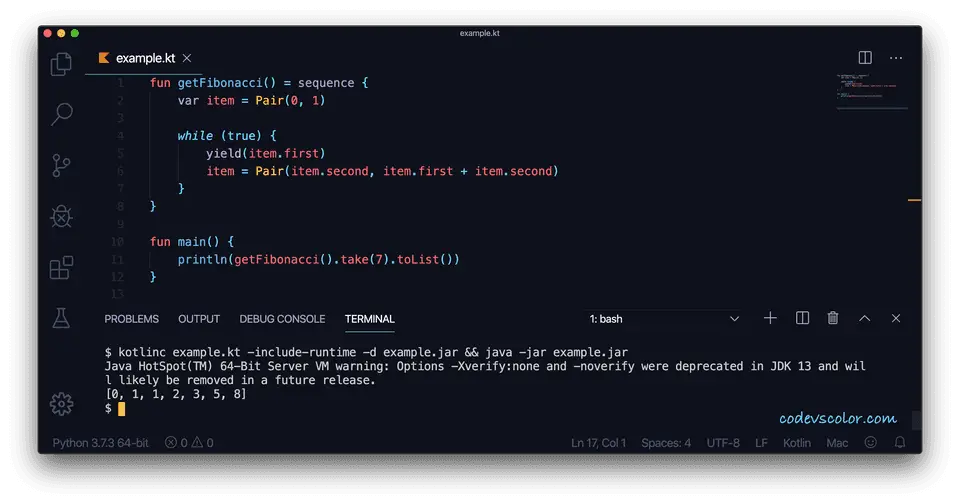Maximize terminal panel with up chevron
960x504 pixels.
865,318
